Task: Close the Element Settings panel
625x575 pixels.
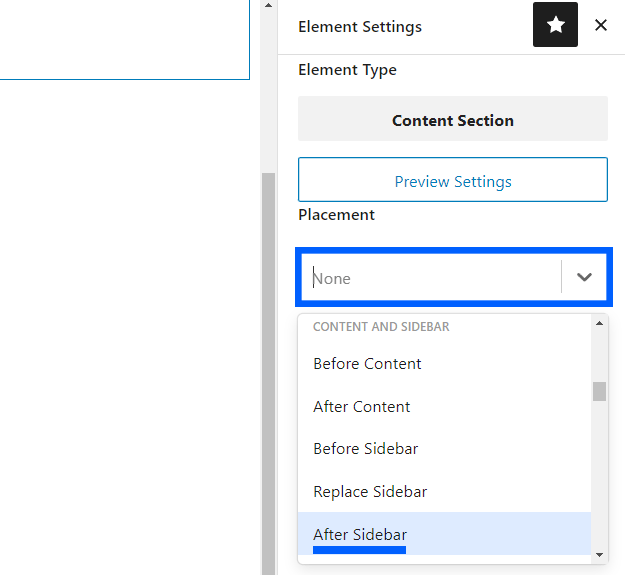Action: 601,25
